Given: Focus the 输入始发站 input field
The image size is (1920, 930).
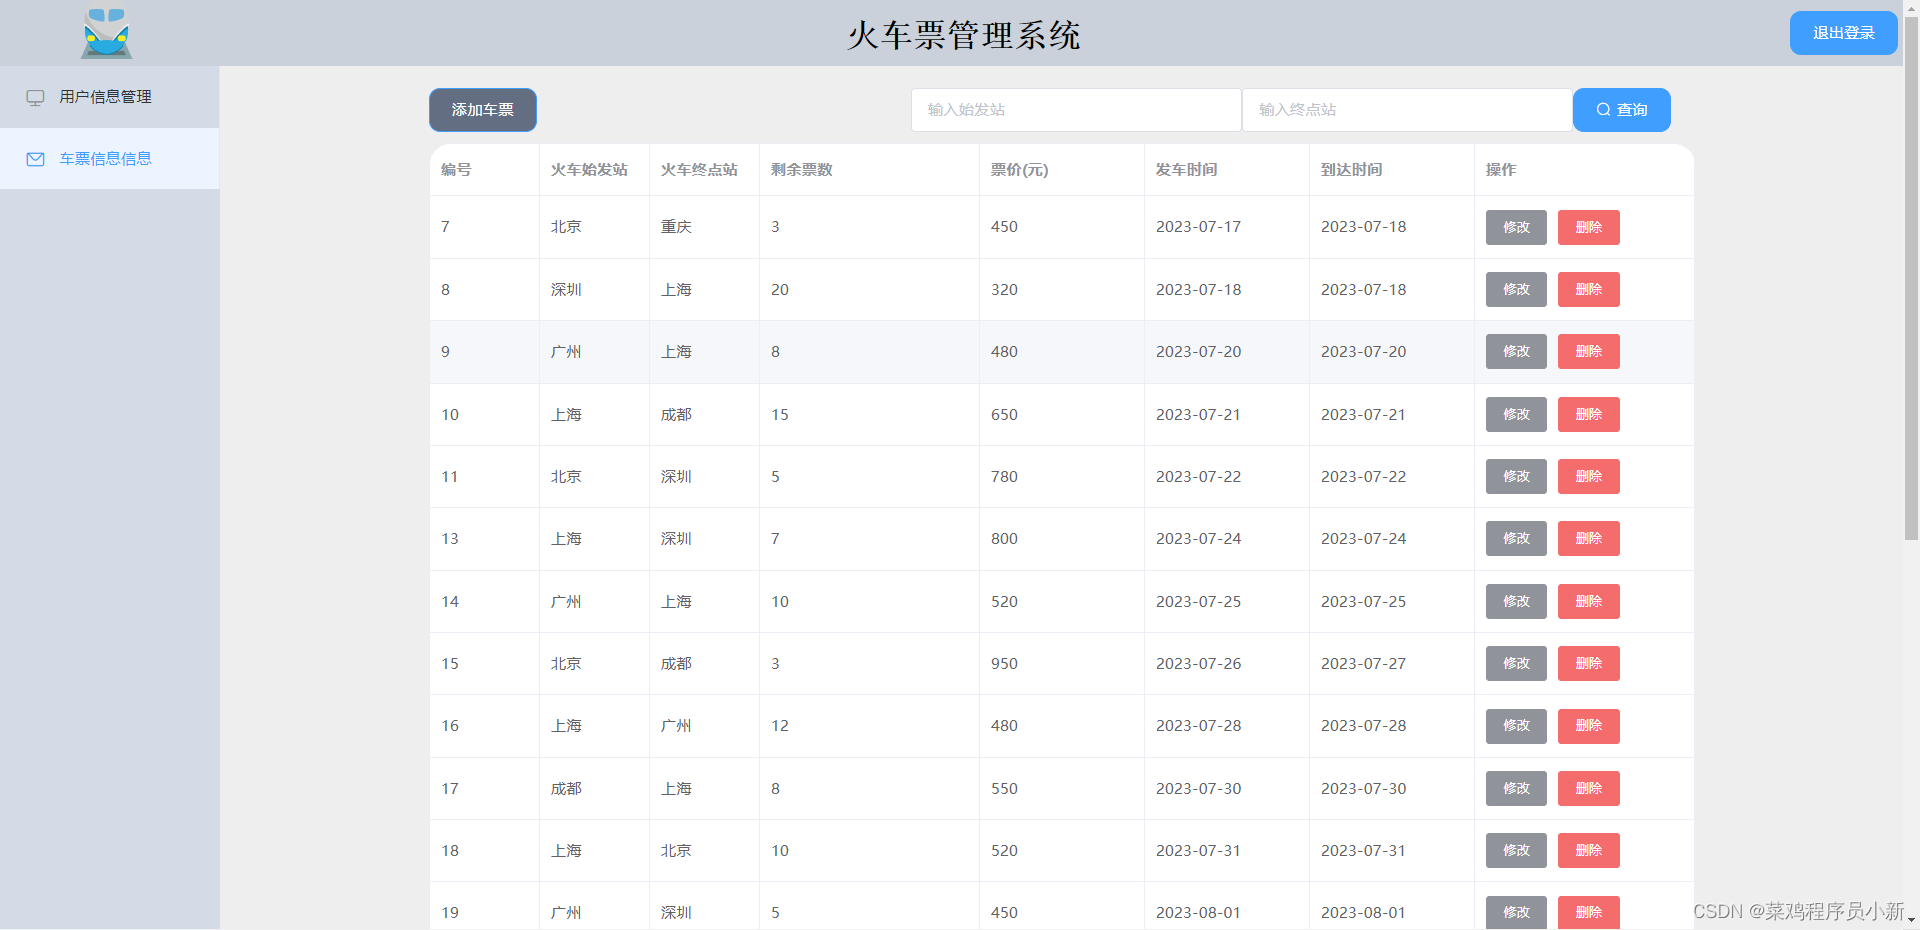Looking at the screenshot, I should (x=1076, y=110).
